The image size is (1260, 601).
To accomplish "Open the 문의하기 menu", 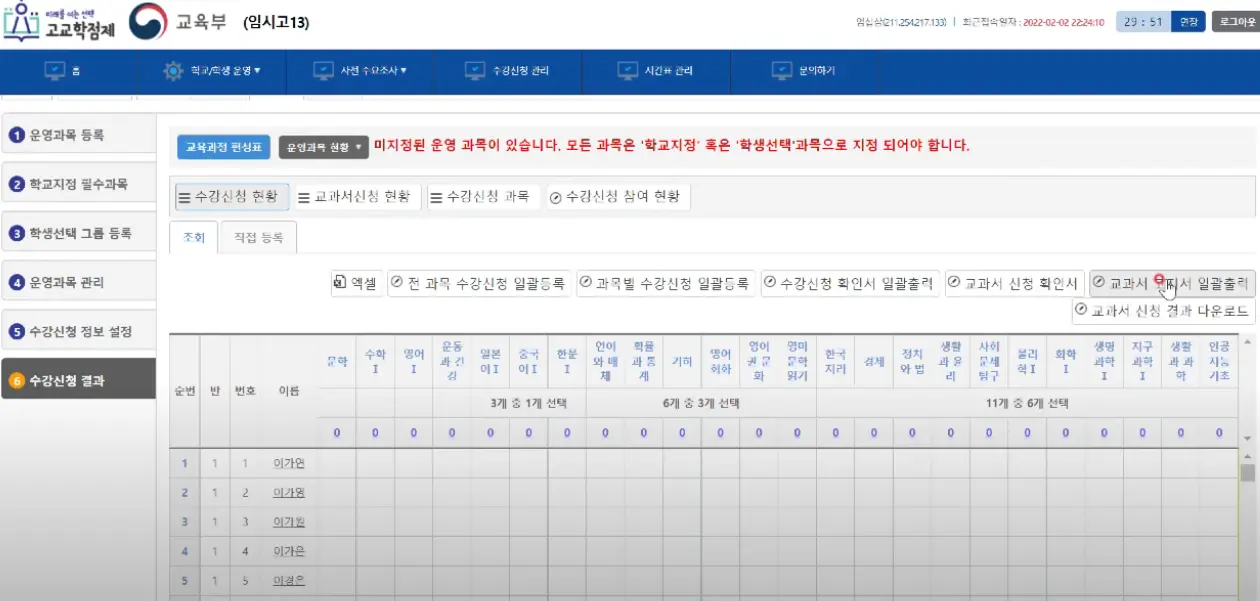I will (x=817, y=71).
